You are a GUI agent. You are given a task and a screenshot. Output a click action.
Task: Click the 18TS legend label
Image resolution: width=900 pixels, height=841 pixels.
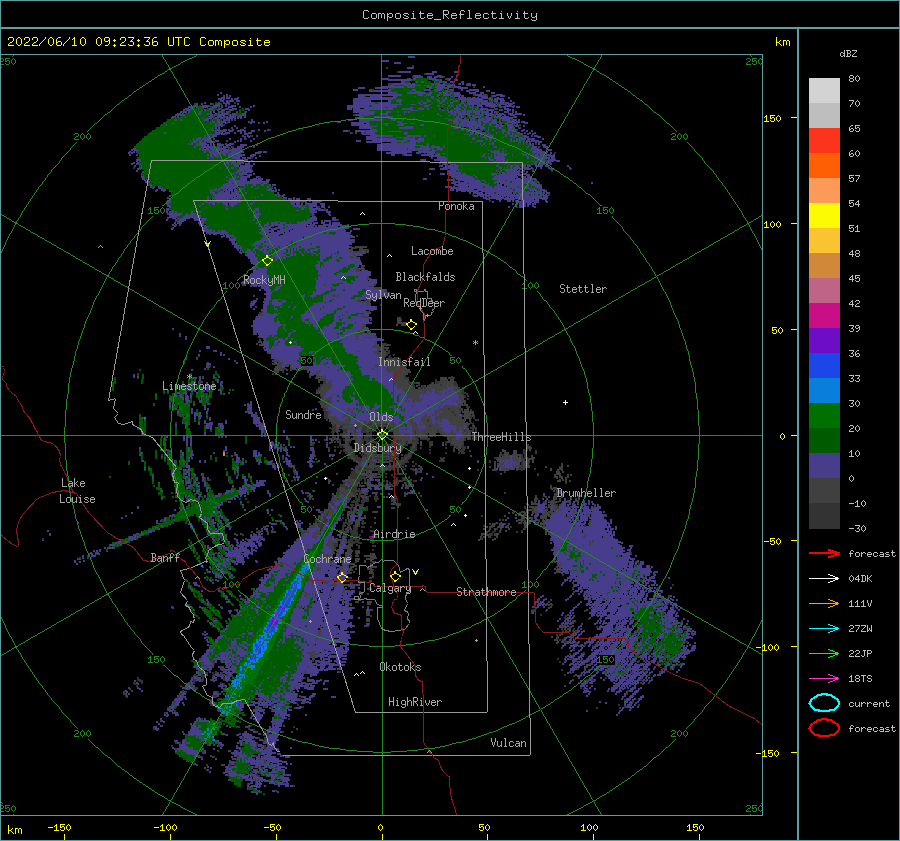(860, 679)
